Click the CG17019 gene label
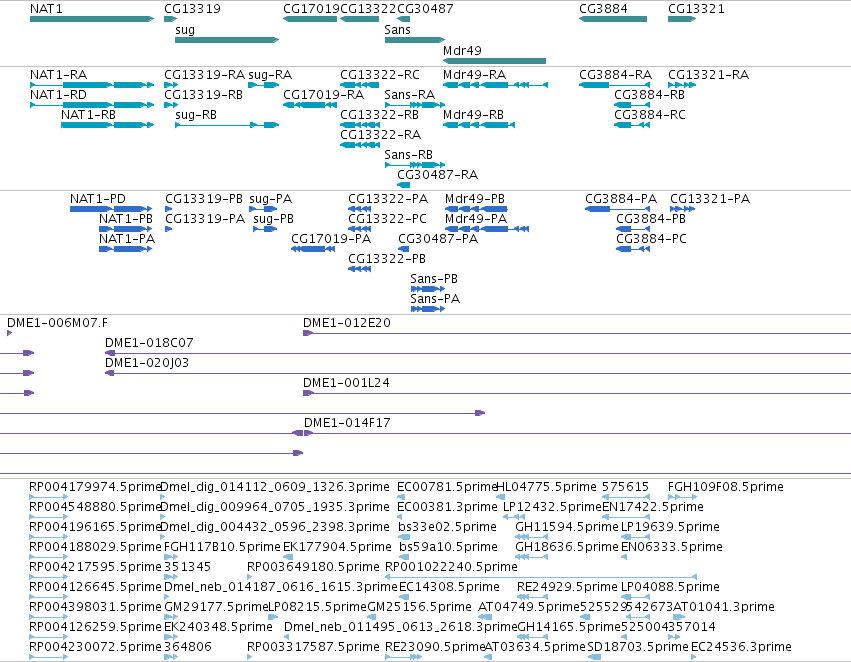 click(x=311, y=9)
